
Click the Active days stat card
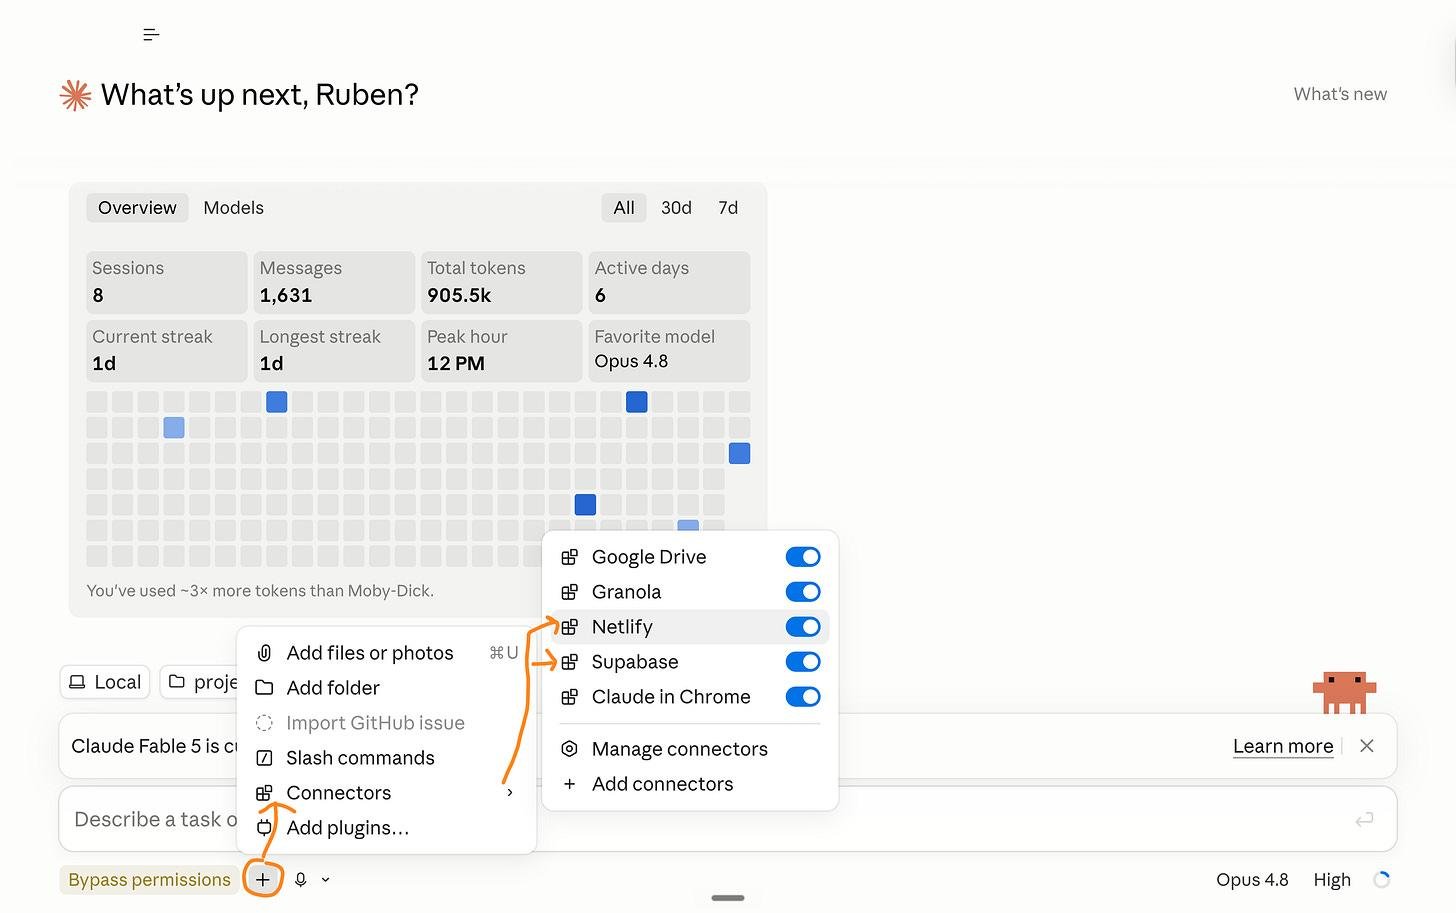pyautogui.click(x=669, y=282)
